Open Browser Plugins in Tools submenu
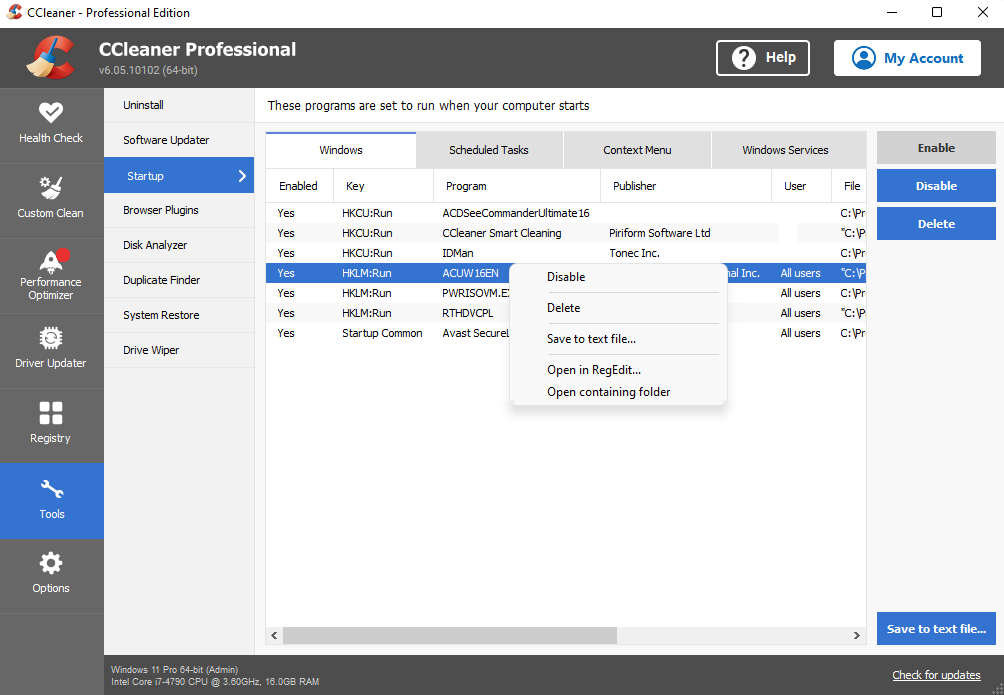1004x695 pixels. pos(179,210)
